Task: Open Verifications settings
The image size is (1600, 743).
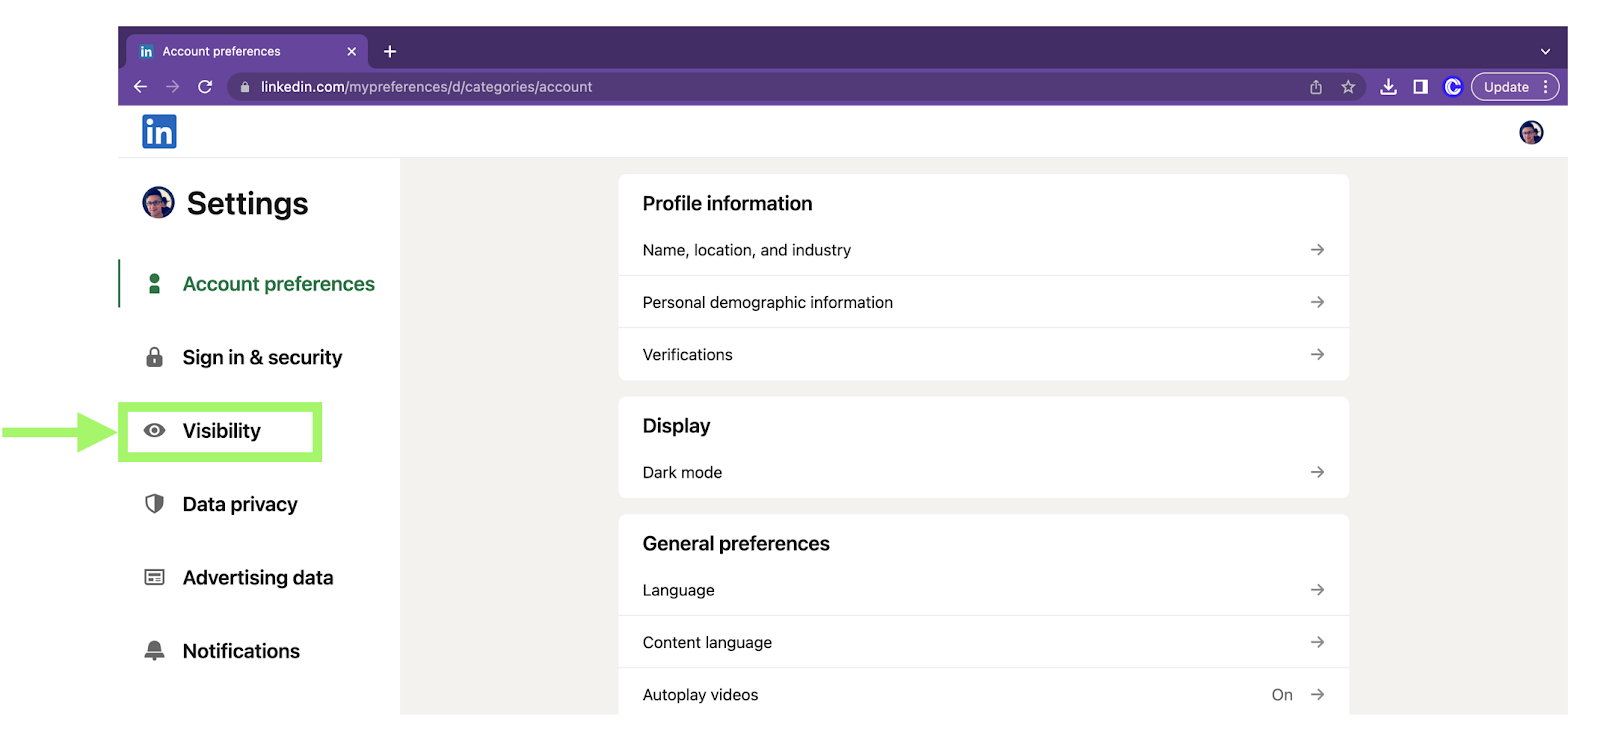Action: tap(983, 355)
